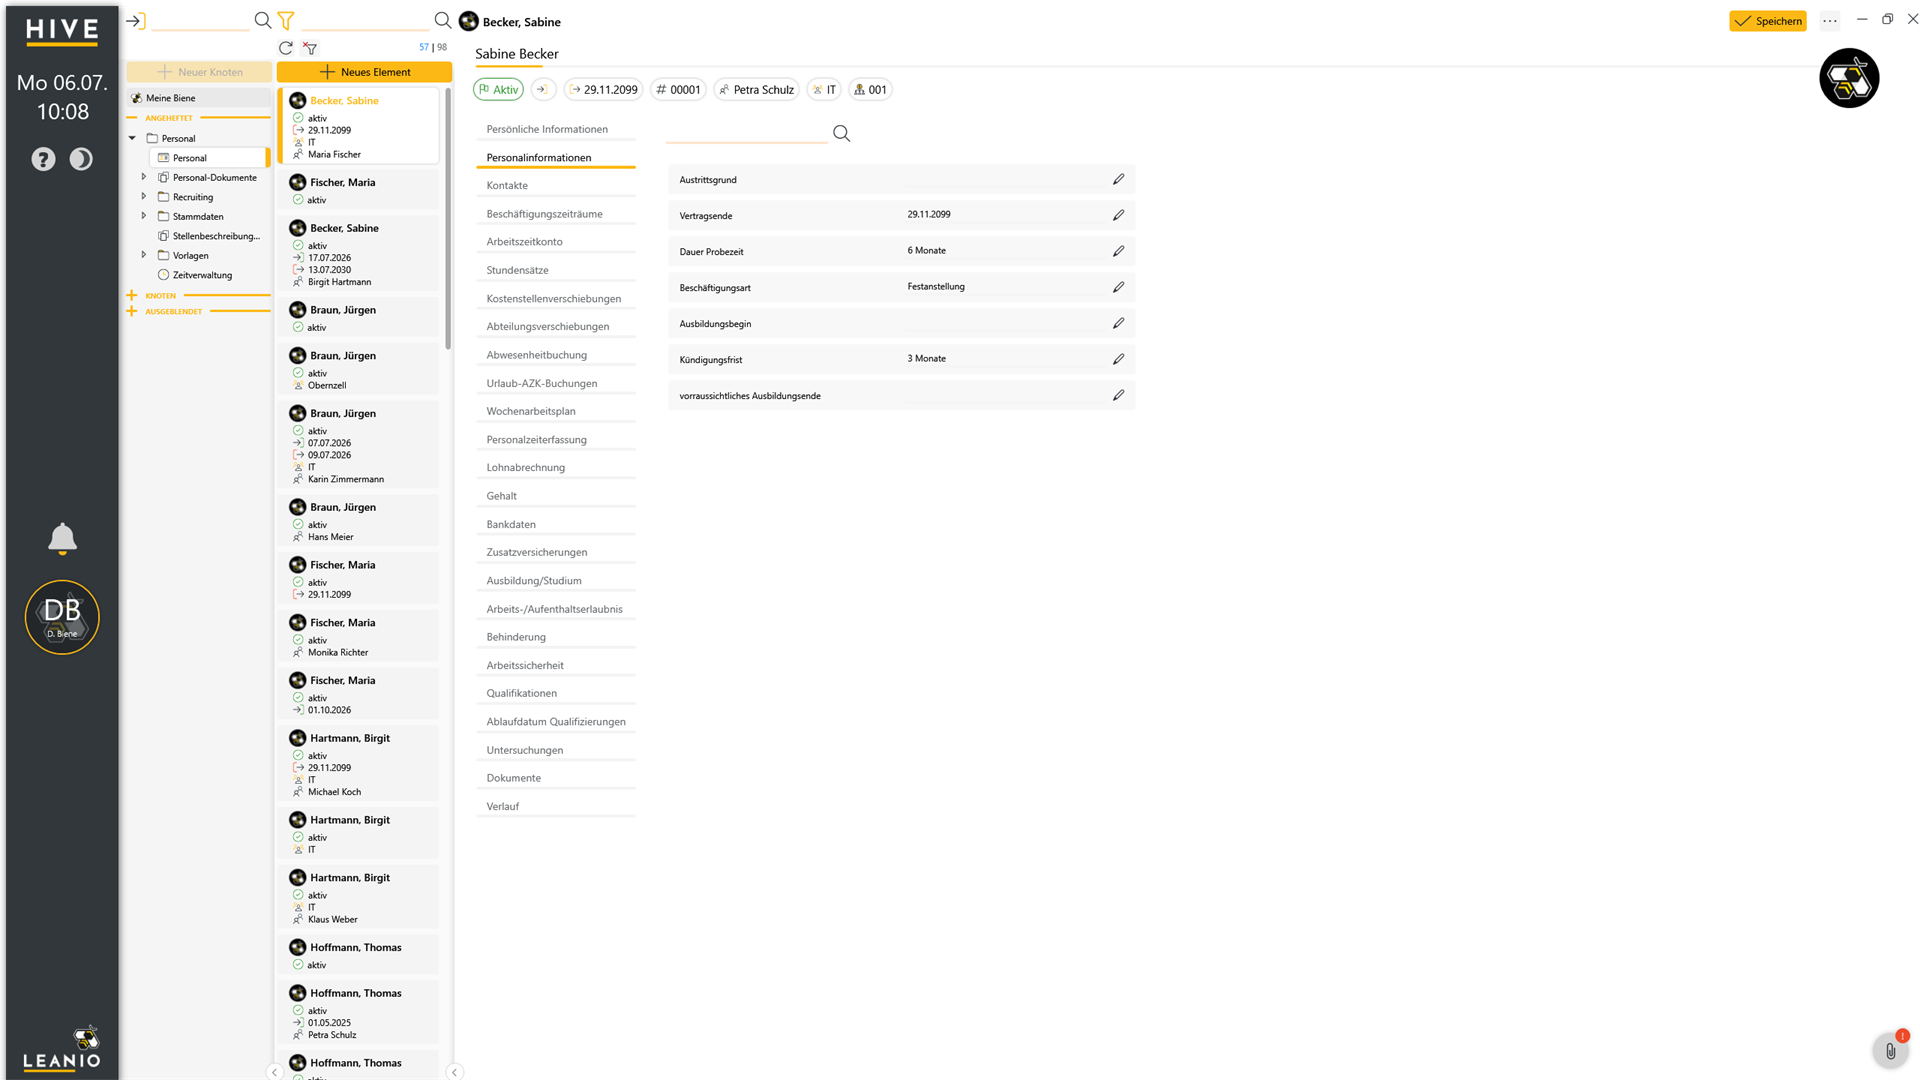
Task: Open the Gehalt tab
Action: [556, 496]
